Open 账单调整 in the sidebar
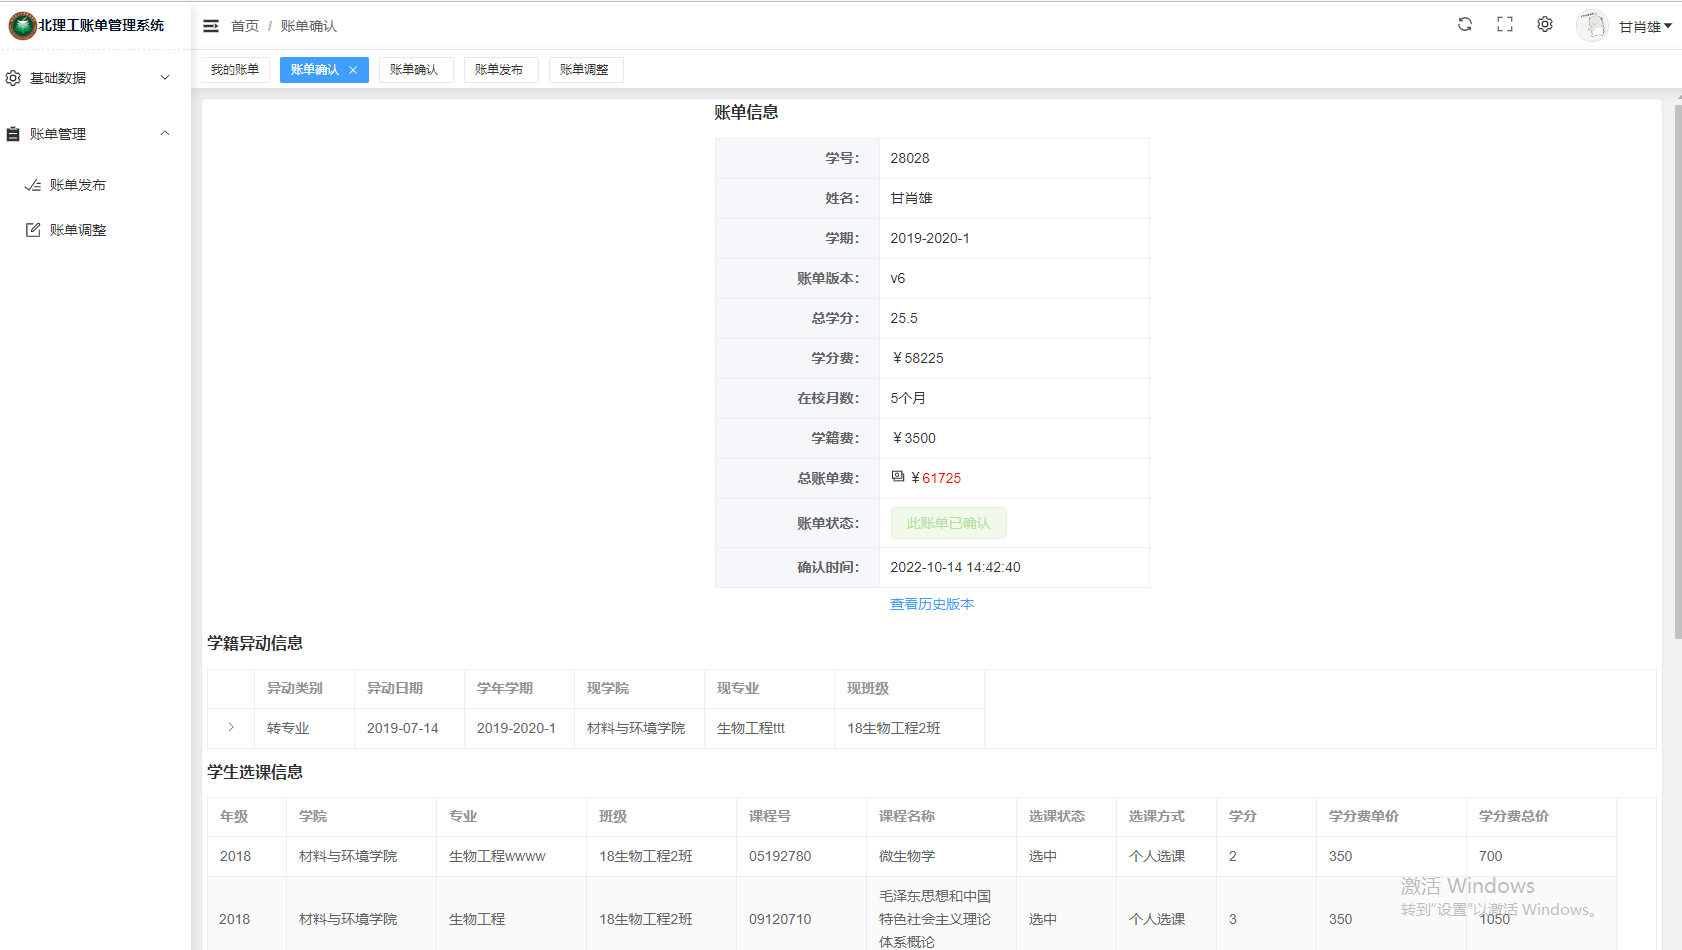 coord(78,230)
